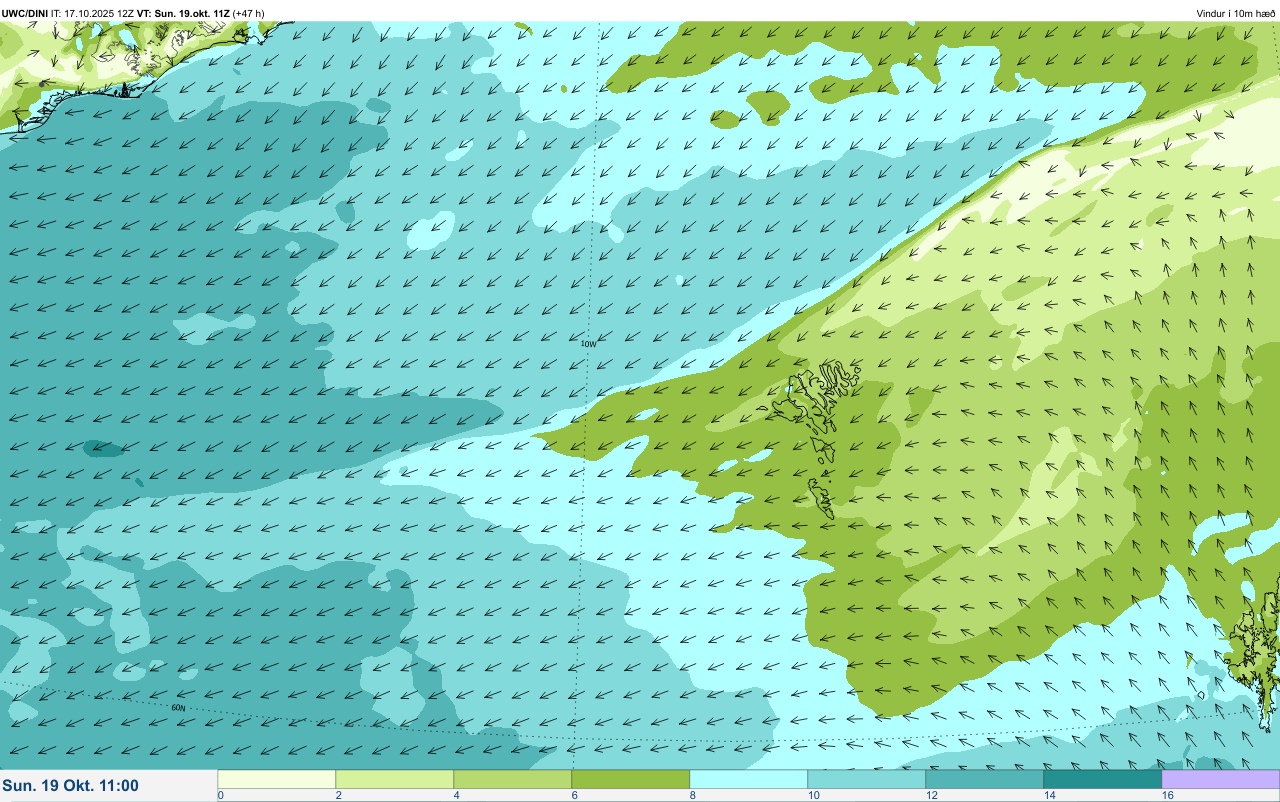
Task: Click the legend value 8 label
Action: 693,795
